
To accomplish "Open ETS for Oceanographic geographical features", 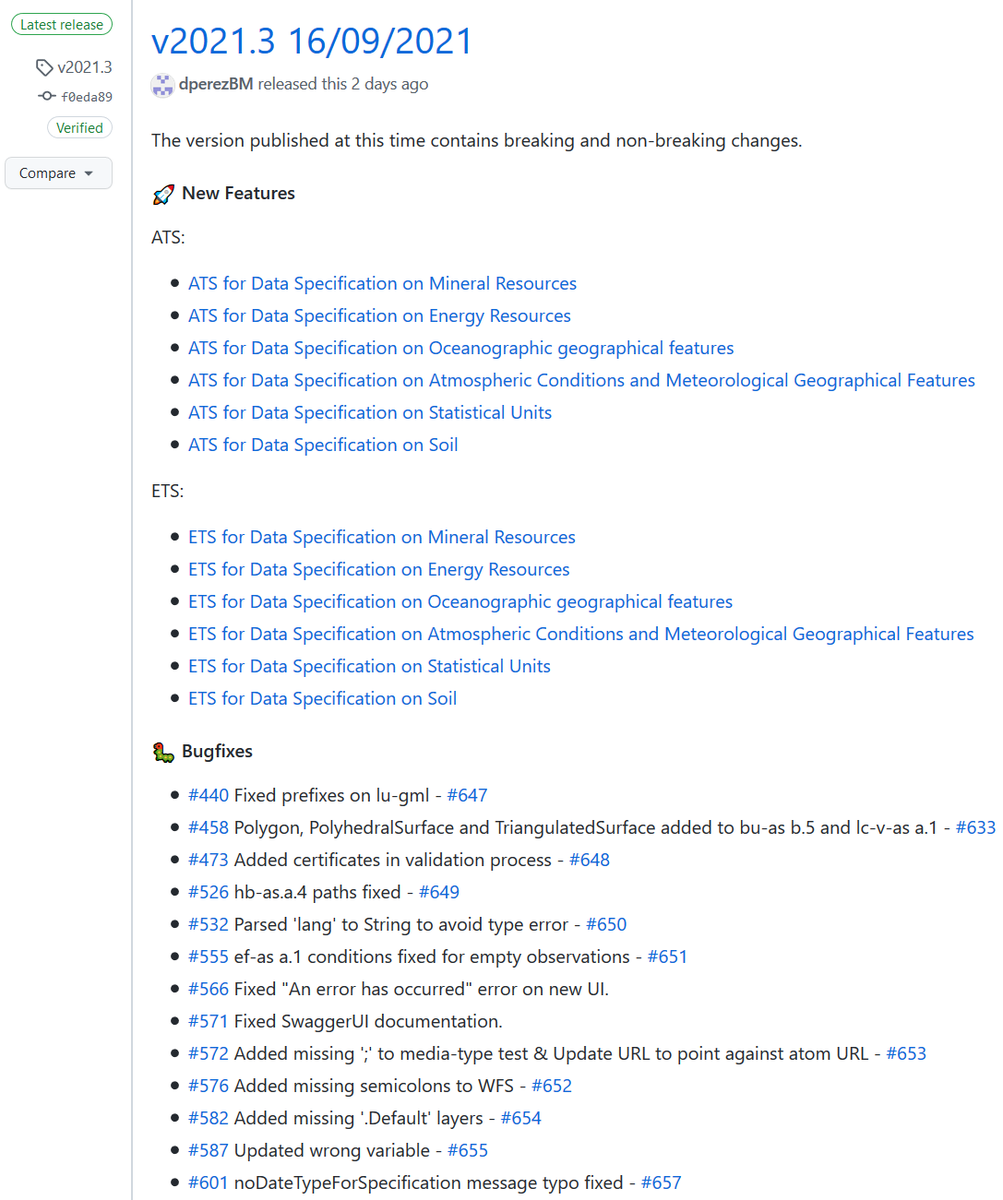I will [460, 602].
